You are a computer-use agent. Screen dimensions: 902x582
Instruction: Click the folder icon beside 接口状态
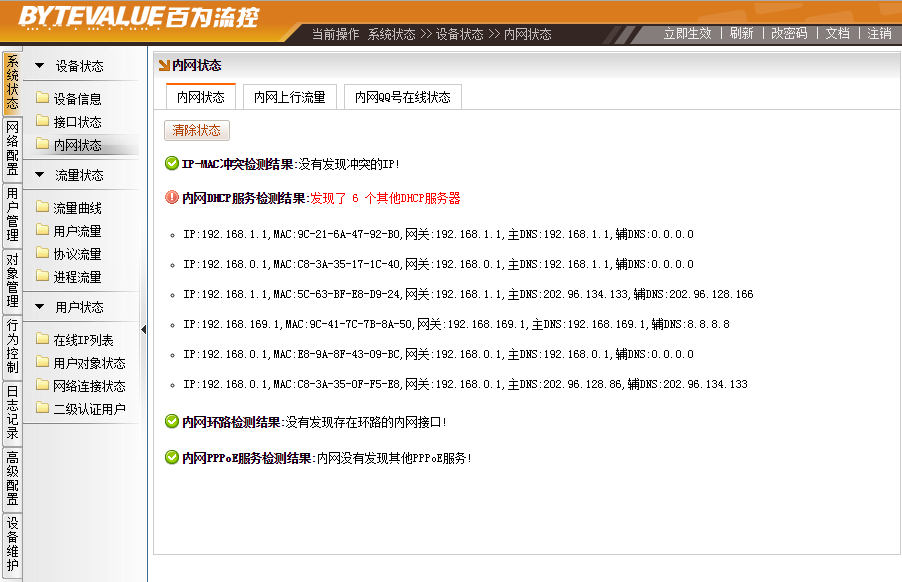coord(42,122)
